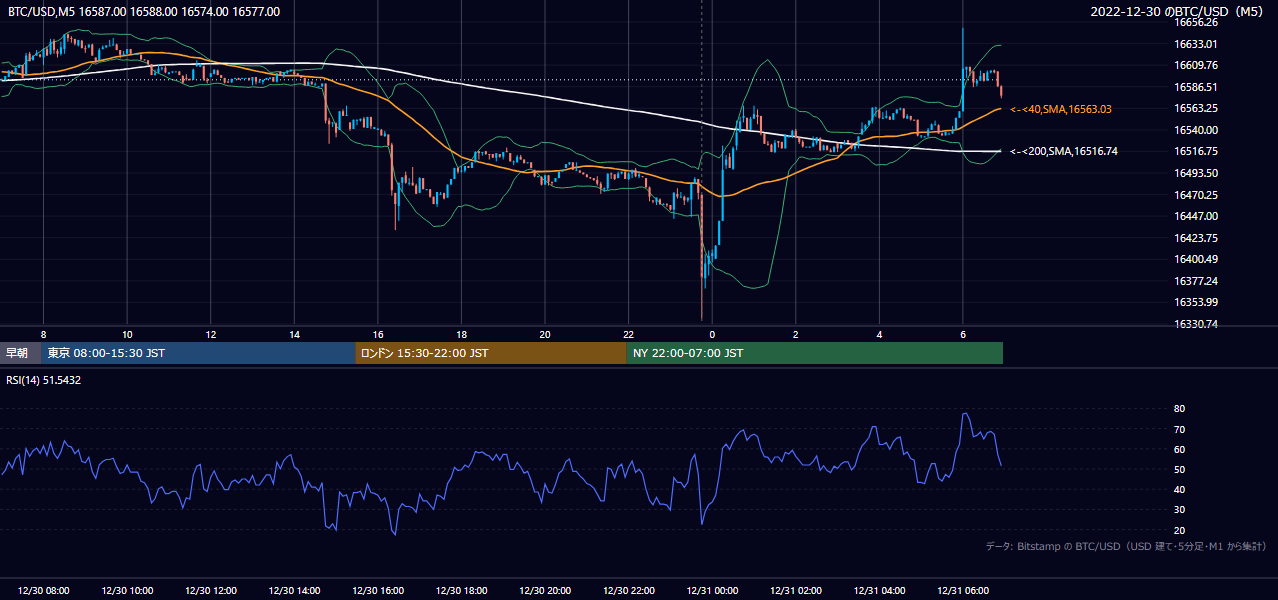Viewport: 1278px width, 600px height.
Task: Click the '12/30 16:00' time label
Action: tap(378, 591)
